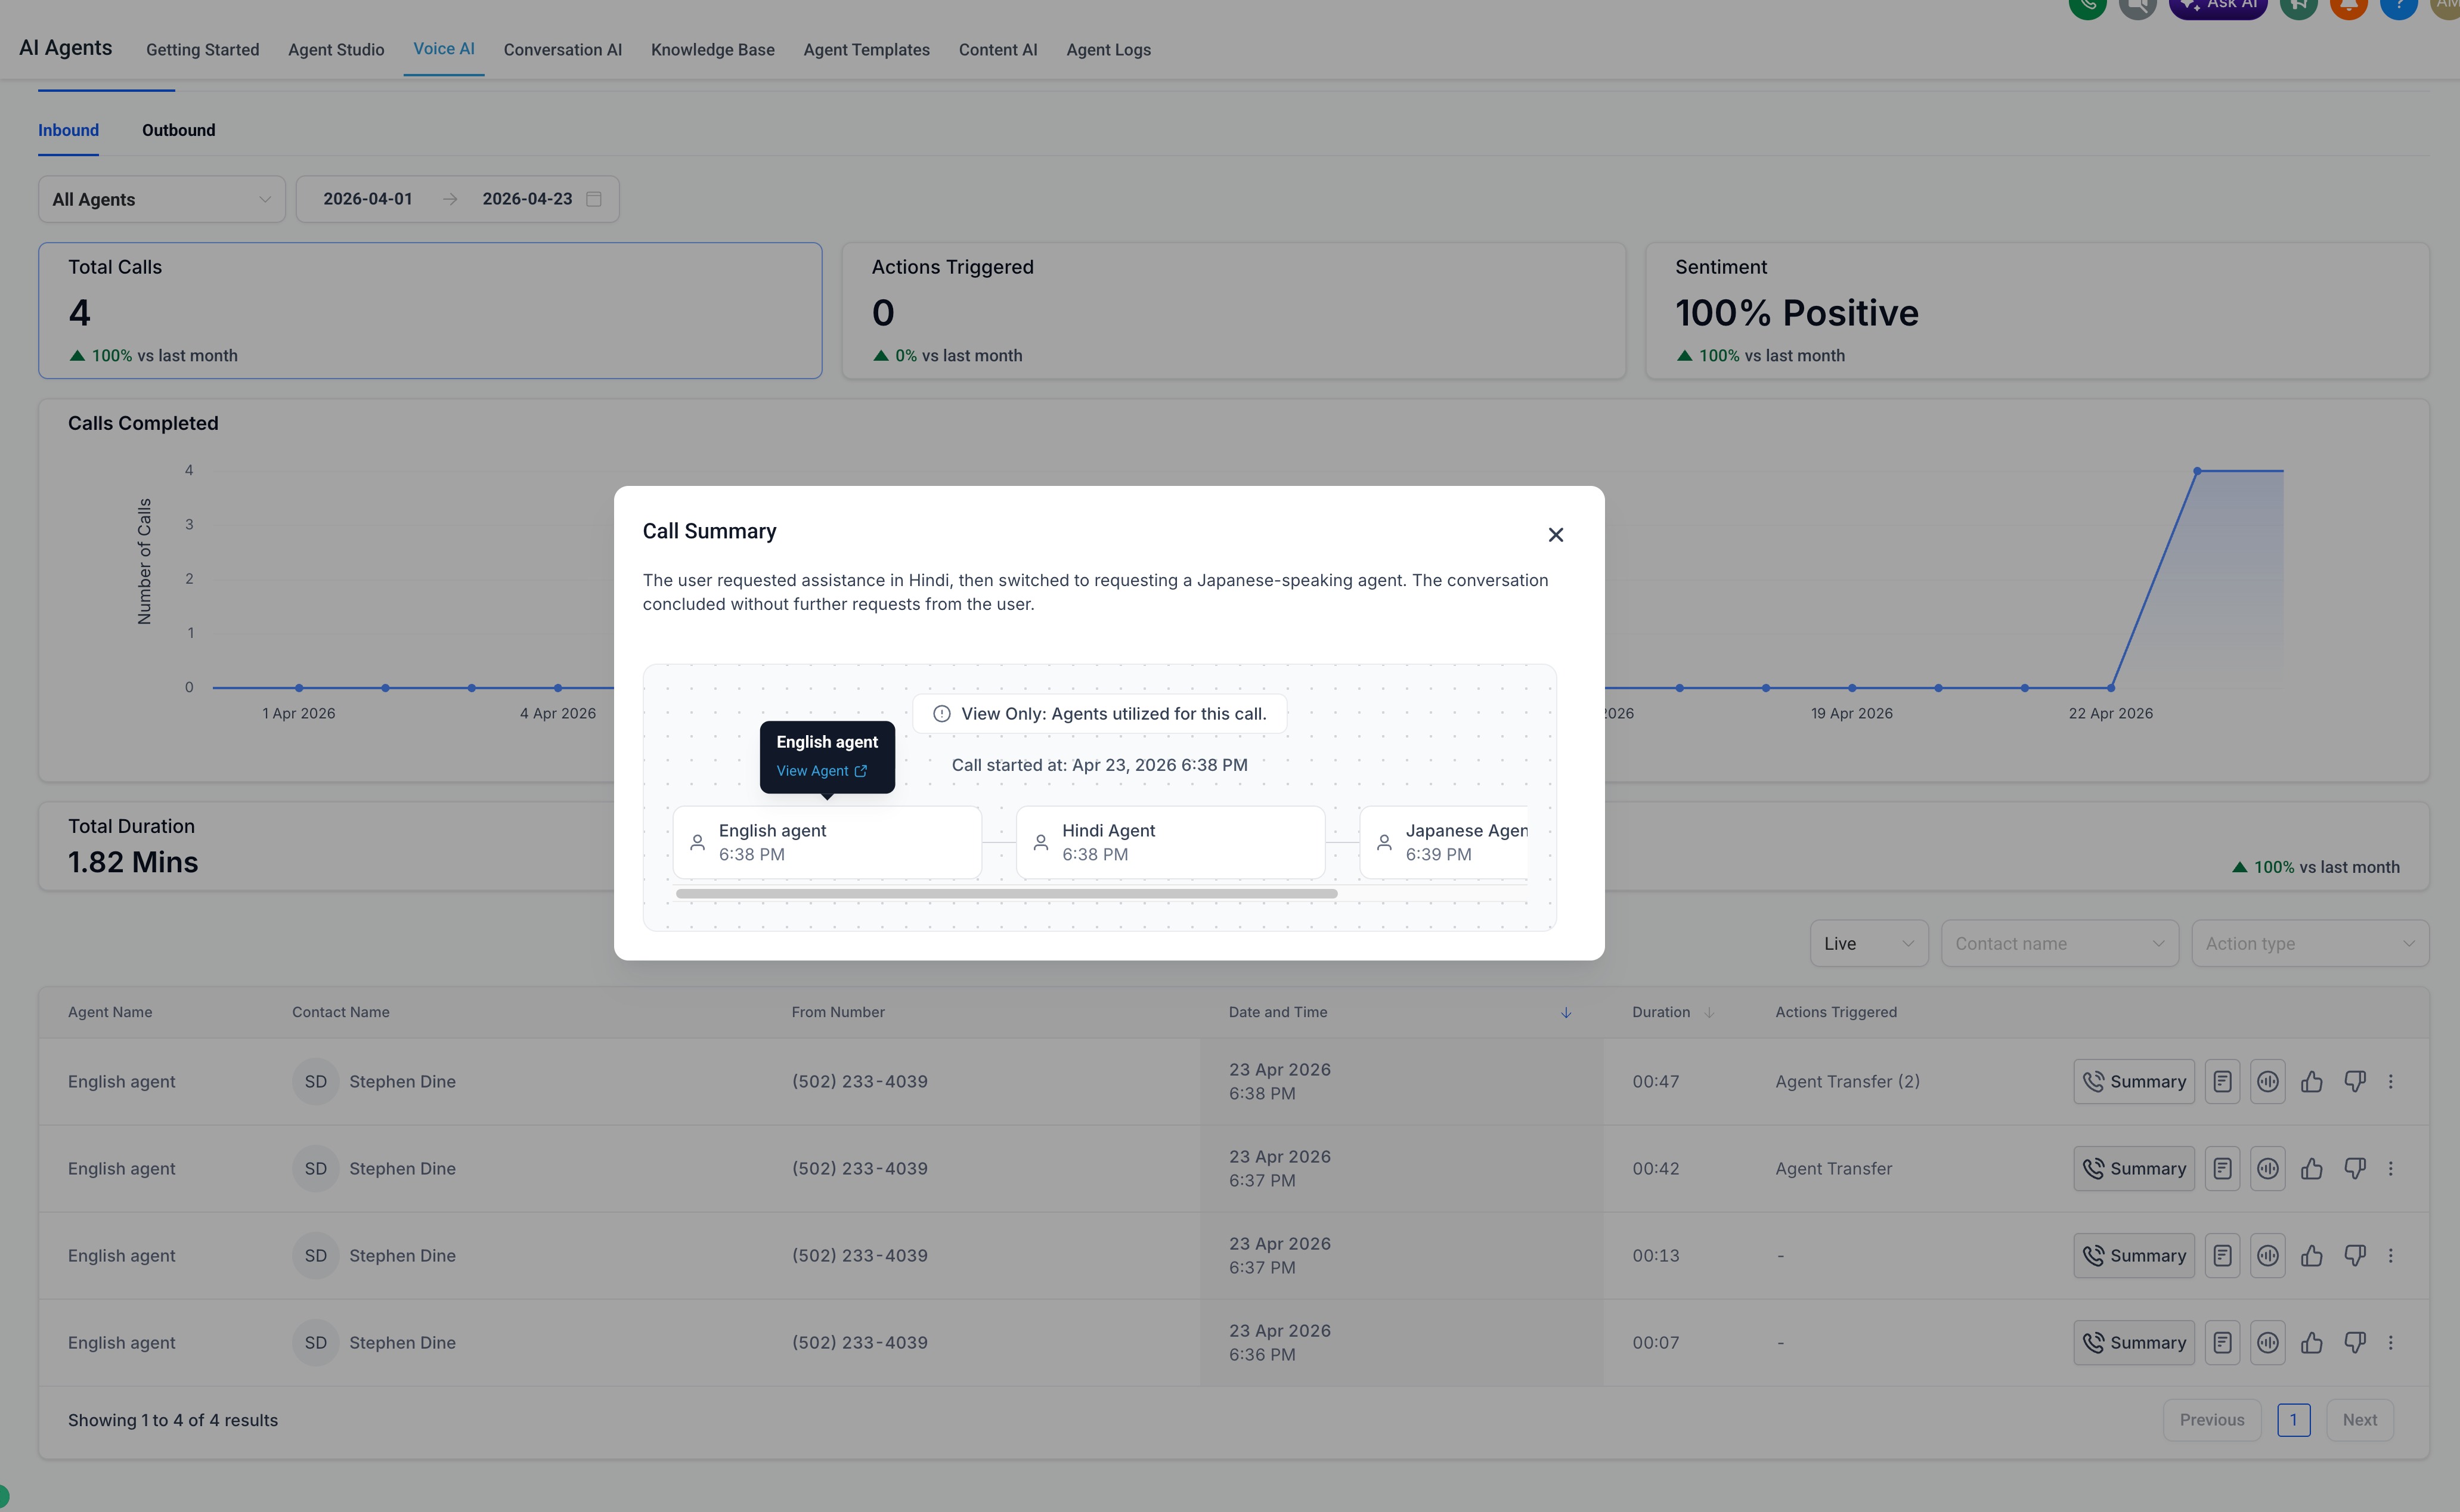The height and width of the screenshot is (1512, 2460).
Task: Thumbs up the 00:07 call
Action: click(x=2311, y=1342)
